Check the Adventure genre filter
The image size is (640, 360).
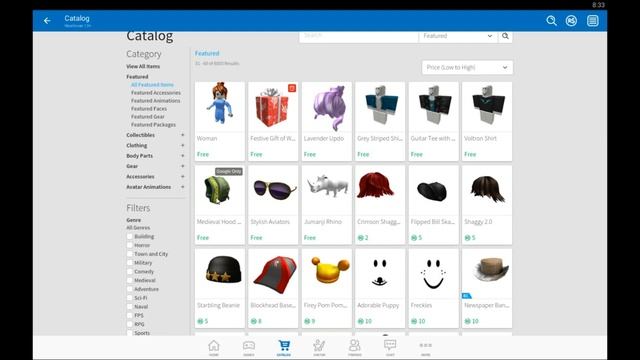[x=130, y=289]
